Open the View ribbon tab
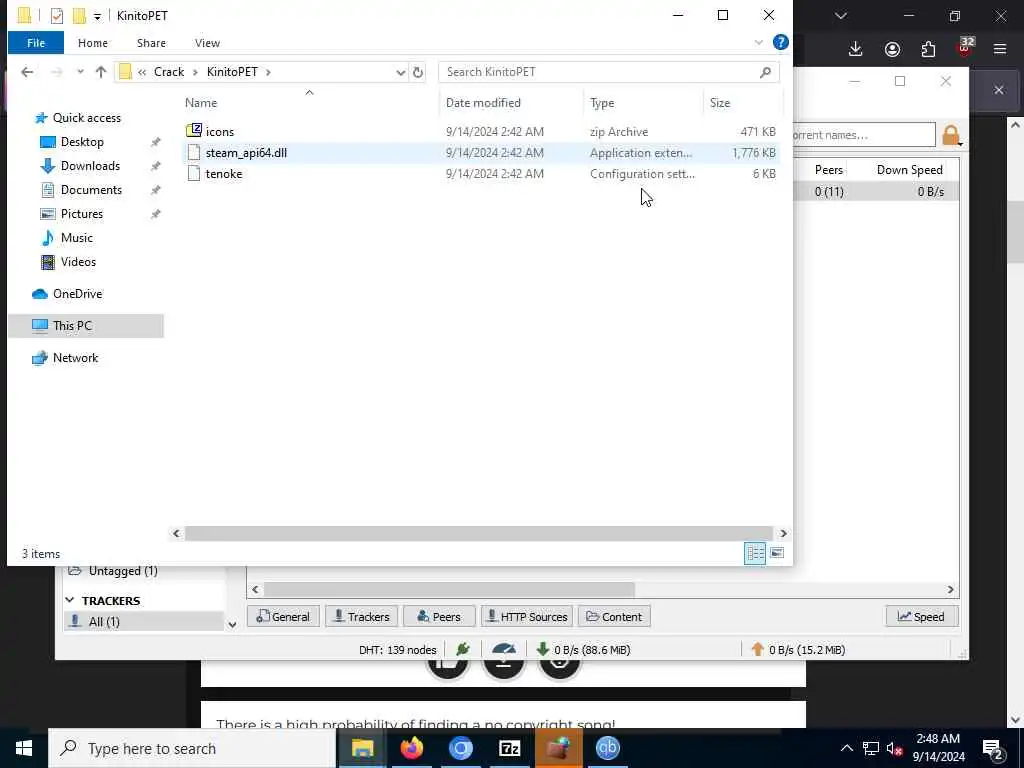 [207, 43]
